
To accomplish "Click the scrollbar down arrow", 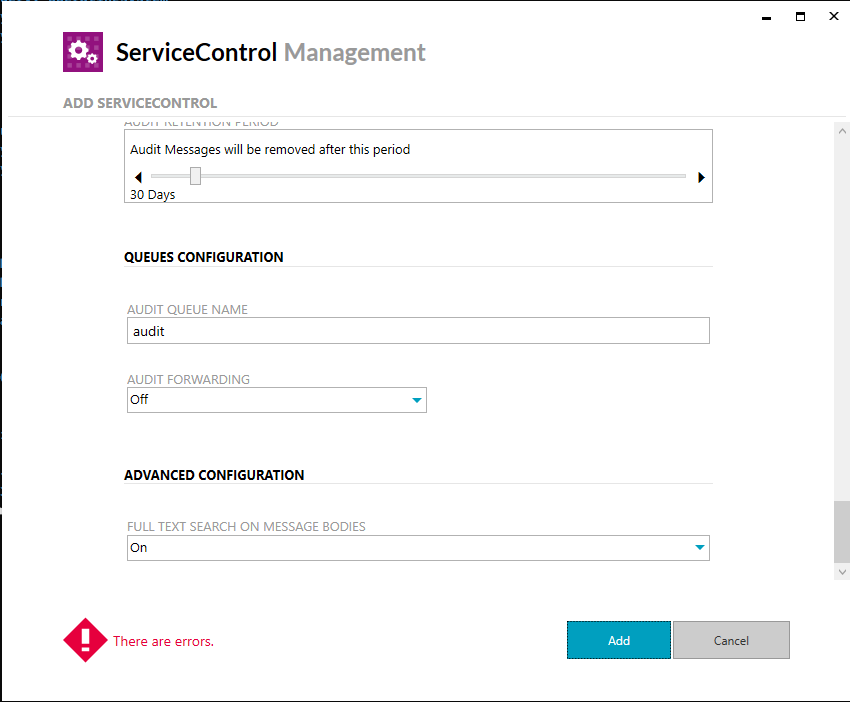I will pos(841,570).
